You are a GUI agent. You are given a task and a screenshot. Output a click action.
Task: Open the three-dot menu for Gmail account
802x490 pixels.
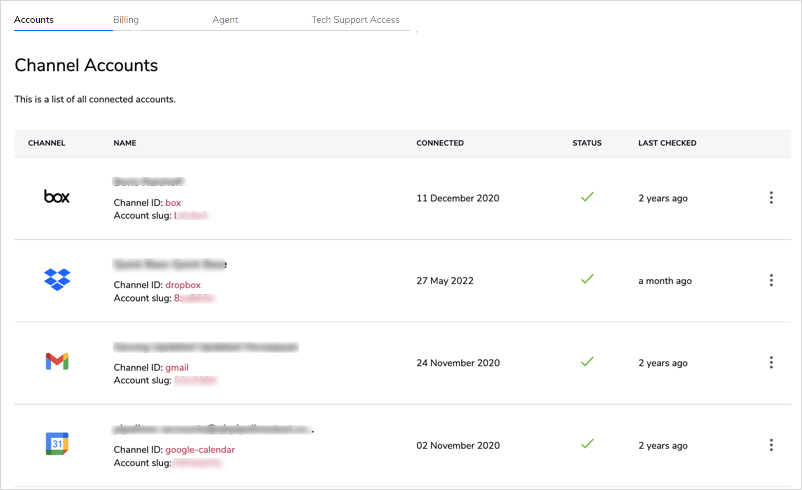click(771, 363)
